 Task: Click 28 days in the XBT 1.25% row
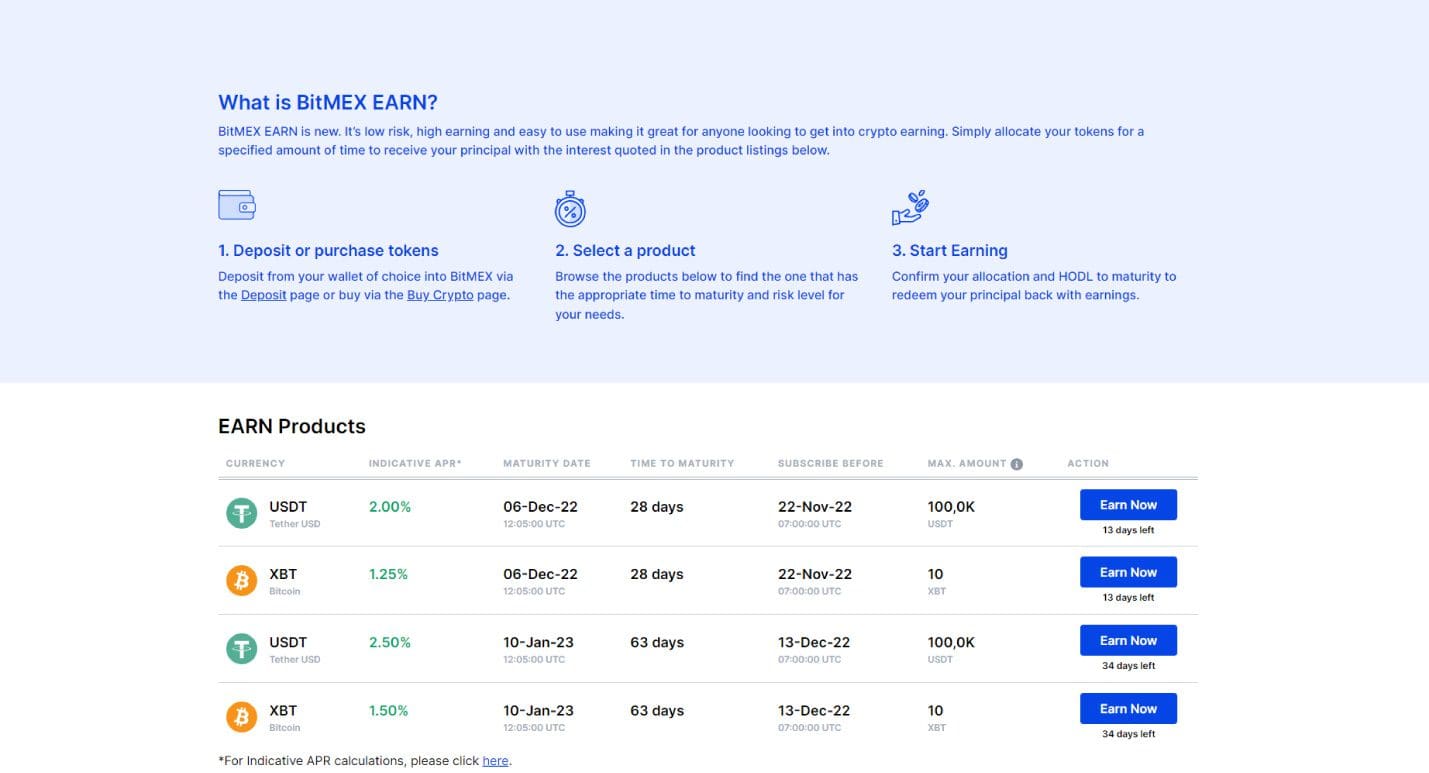point(657,575)
